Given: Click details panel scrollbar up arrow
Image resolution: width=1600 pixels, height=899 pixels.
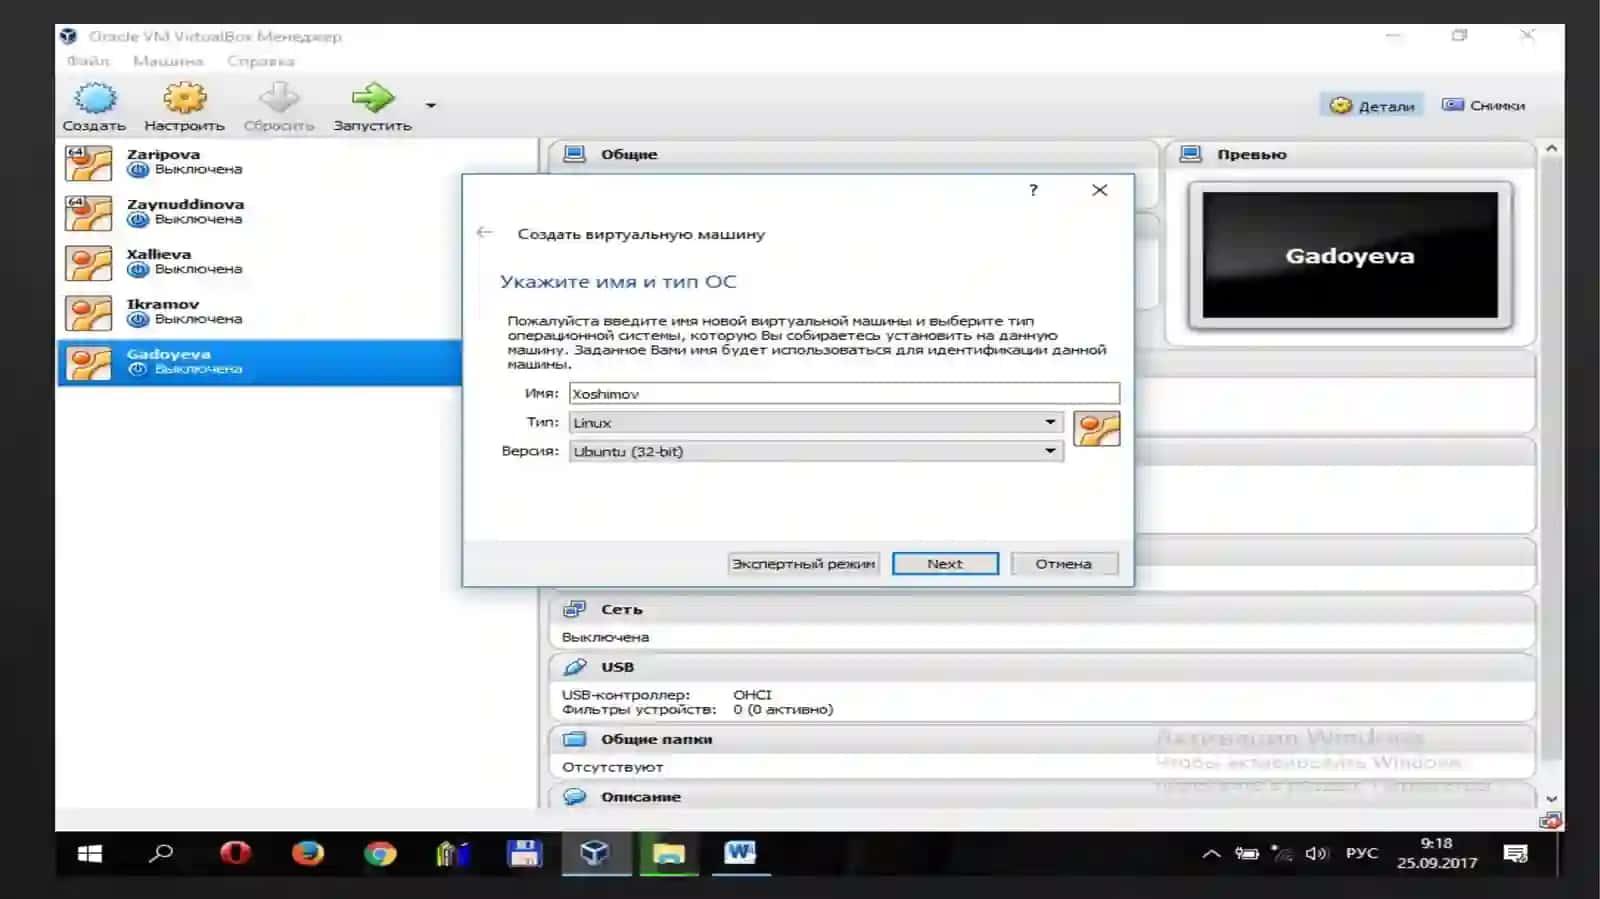Looking at the screenshot, I should click(1551, 148).
